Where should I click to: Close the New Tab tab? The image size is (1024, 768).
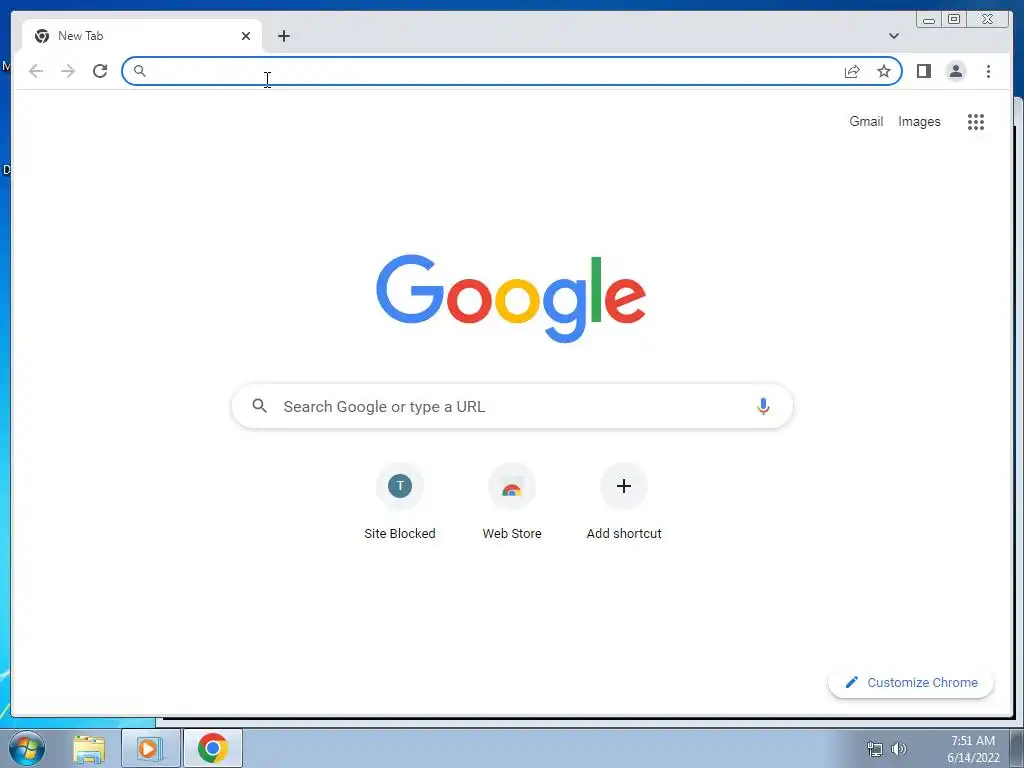tap(246, 36)
